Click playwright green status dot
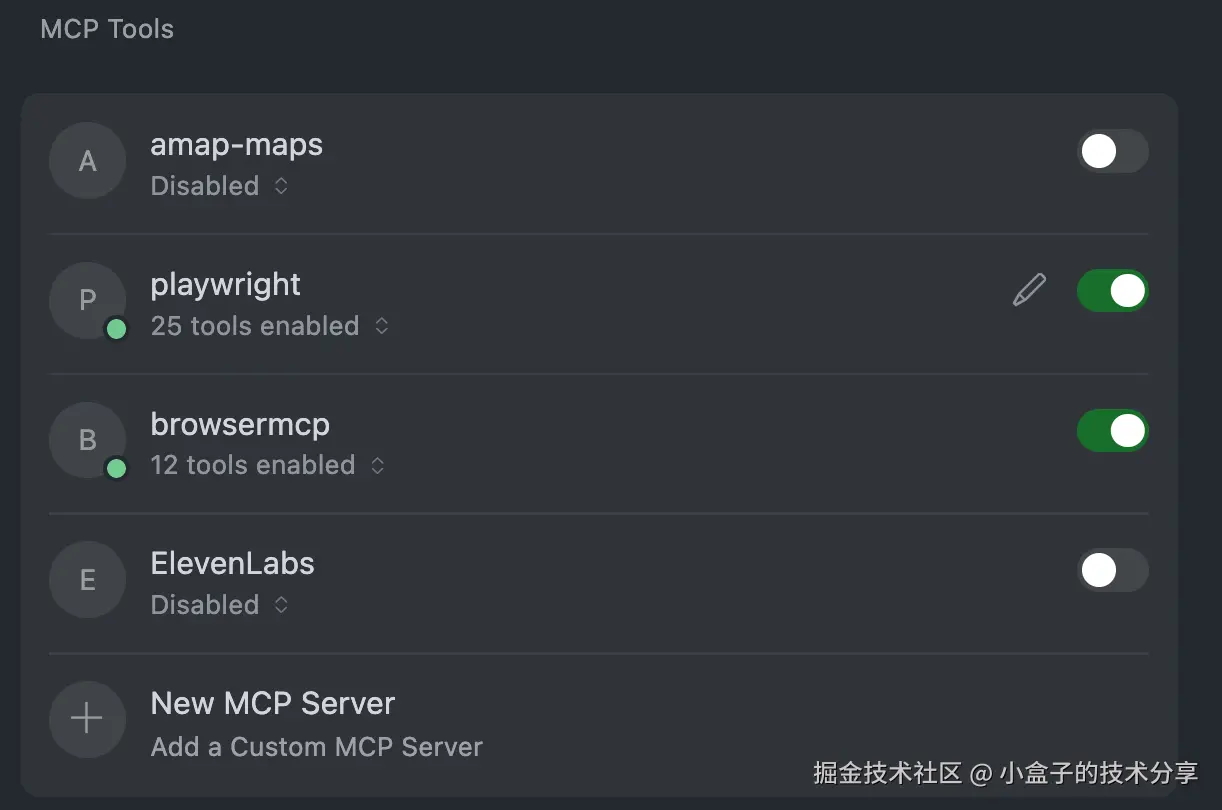This screenshot has height=810, width=1222. pos(116,329)
